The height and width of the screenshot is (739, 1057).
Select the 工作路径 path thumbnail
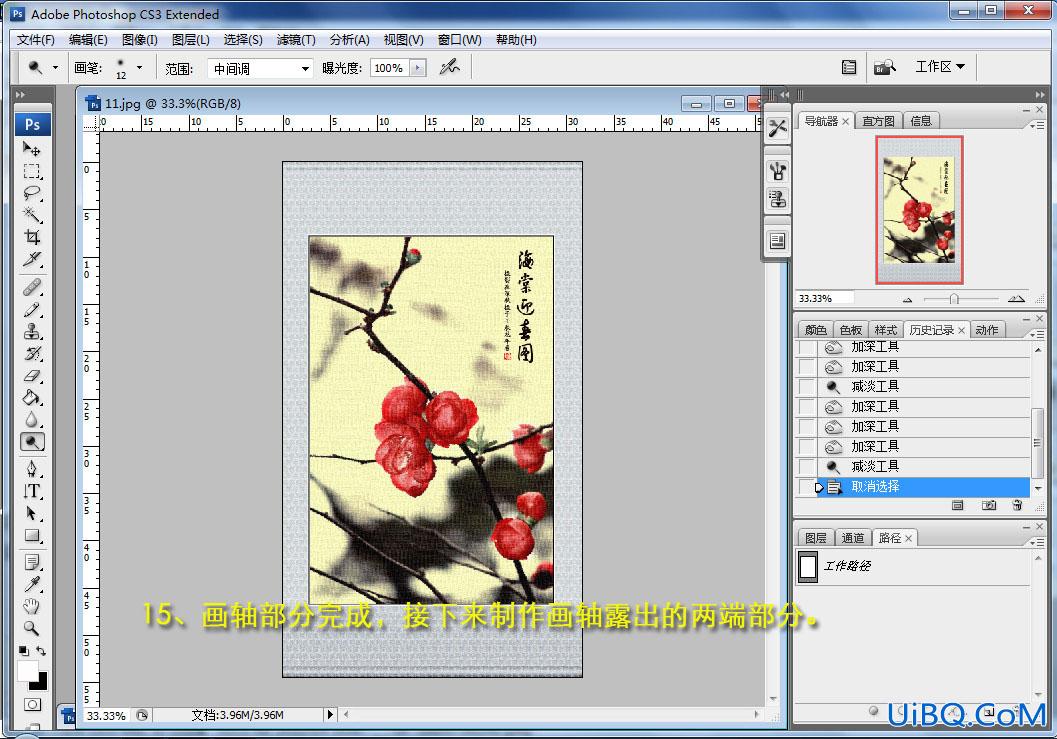(x=808, y=566)
